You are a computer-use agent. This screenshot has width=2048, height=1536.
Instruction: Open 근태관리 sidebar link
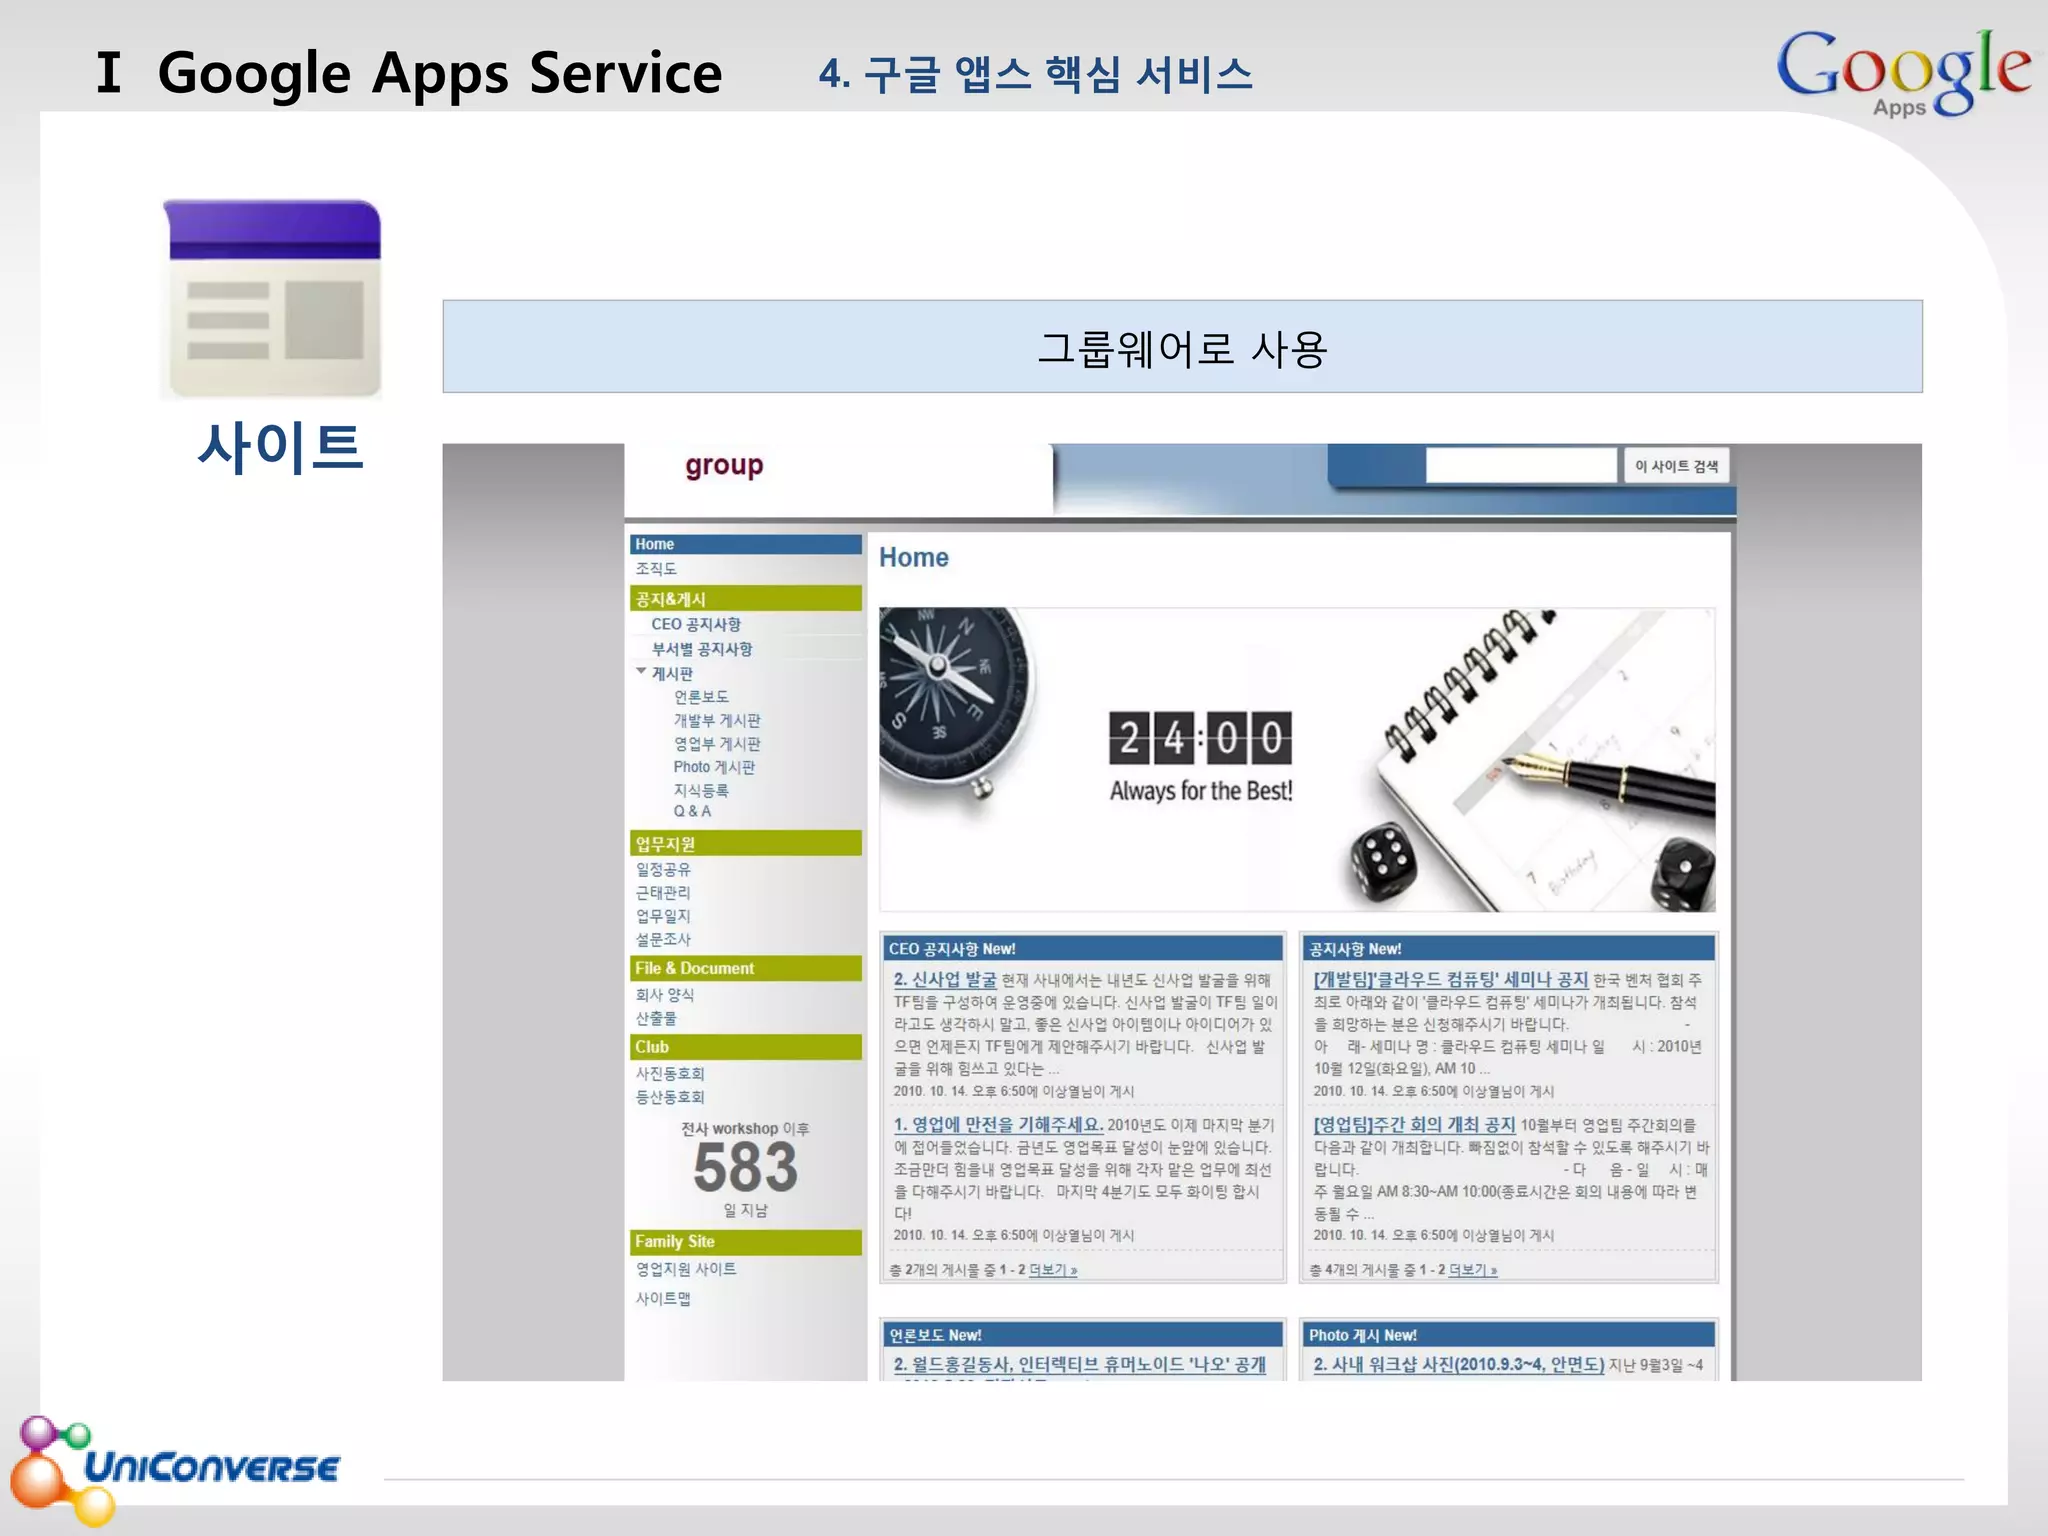663,892
